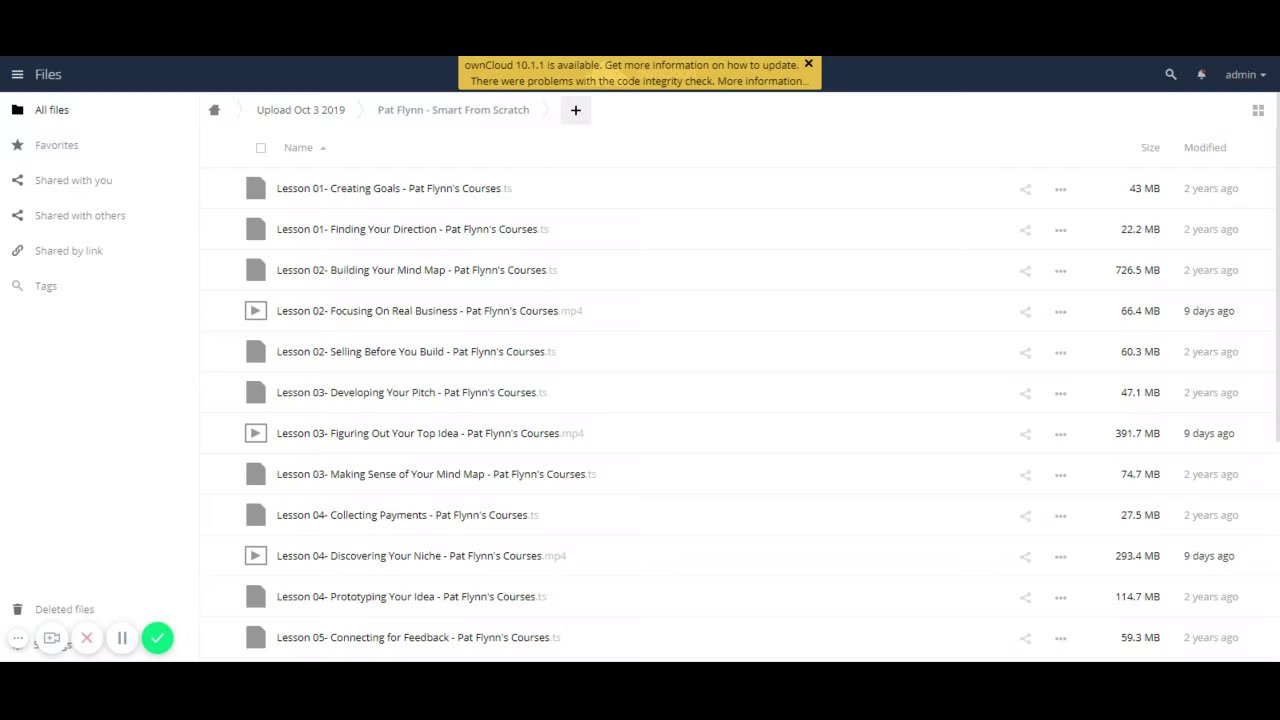
Task: Open Lesson 01- Creating Goals file
Action: pos(394,188)
